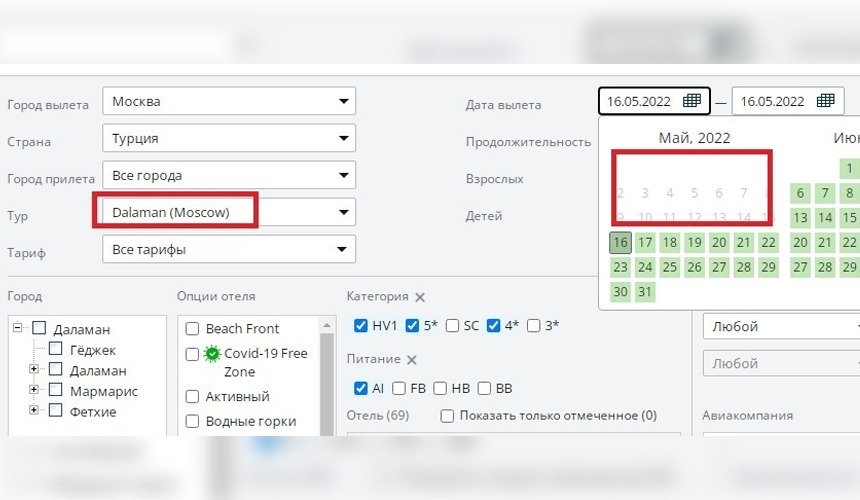
Task: Click the first departure date input field
Action: [x=642, y=101]
